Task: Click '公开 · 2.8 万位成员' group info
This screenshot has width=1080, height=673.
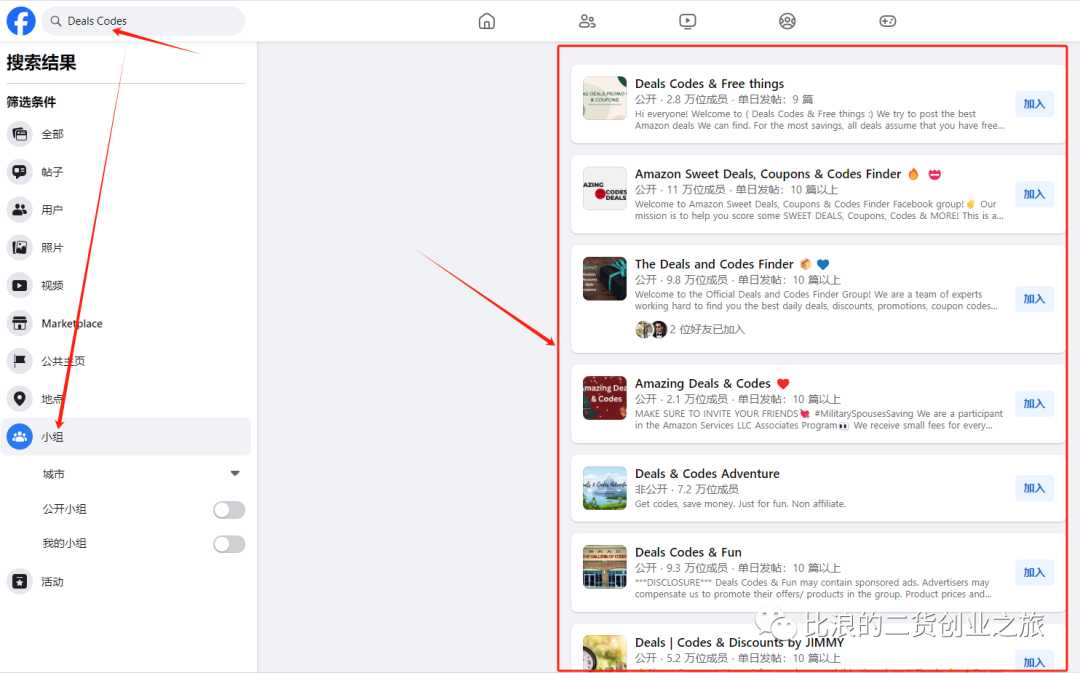Action: coord(680,99)
